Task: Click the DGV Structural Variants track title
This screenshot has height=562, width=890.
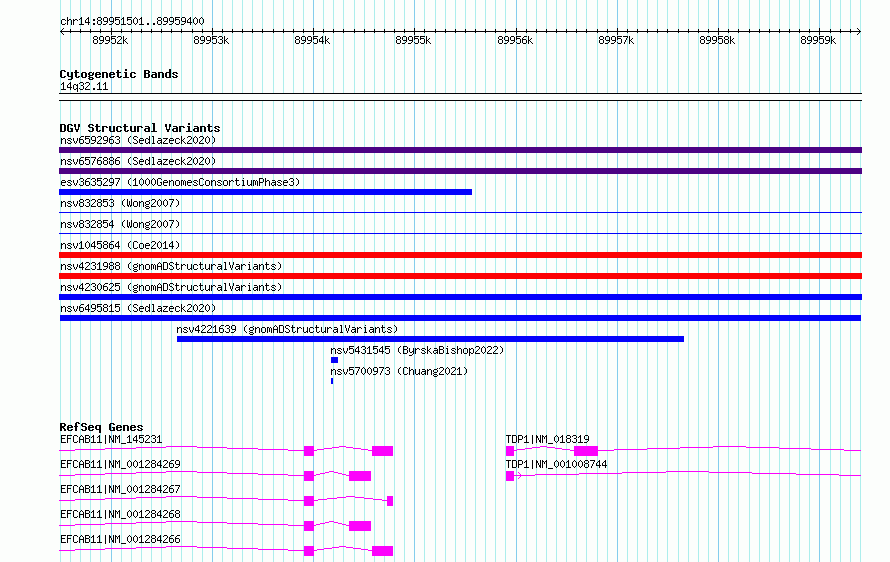Action: tap(140, 128)
